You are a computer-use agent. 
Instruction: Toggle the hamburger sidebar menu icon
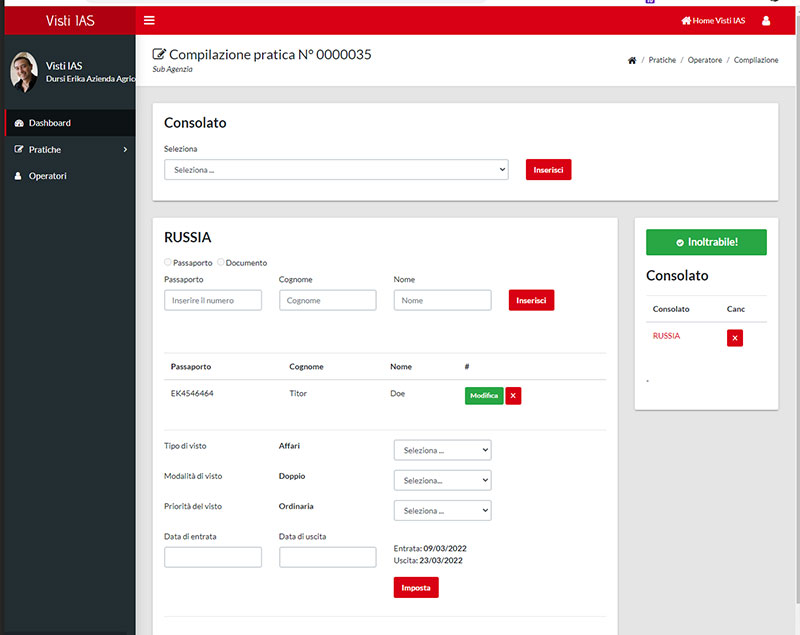(149, 20)
